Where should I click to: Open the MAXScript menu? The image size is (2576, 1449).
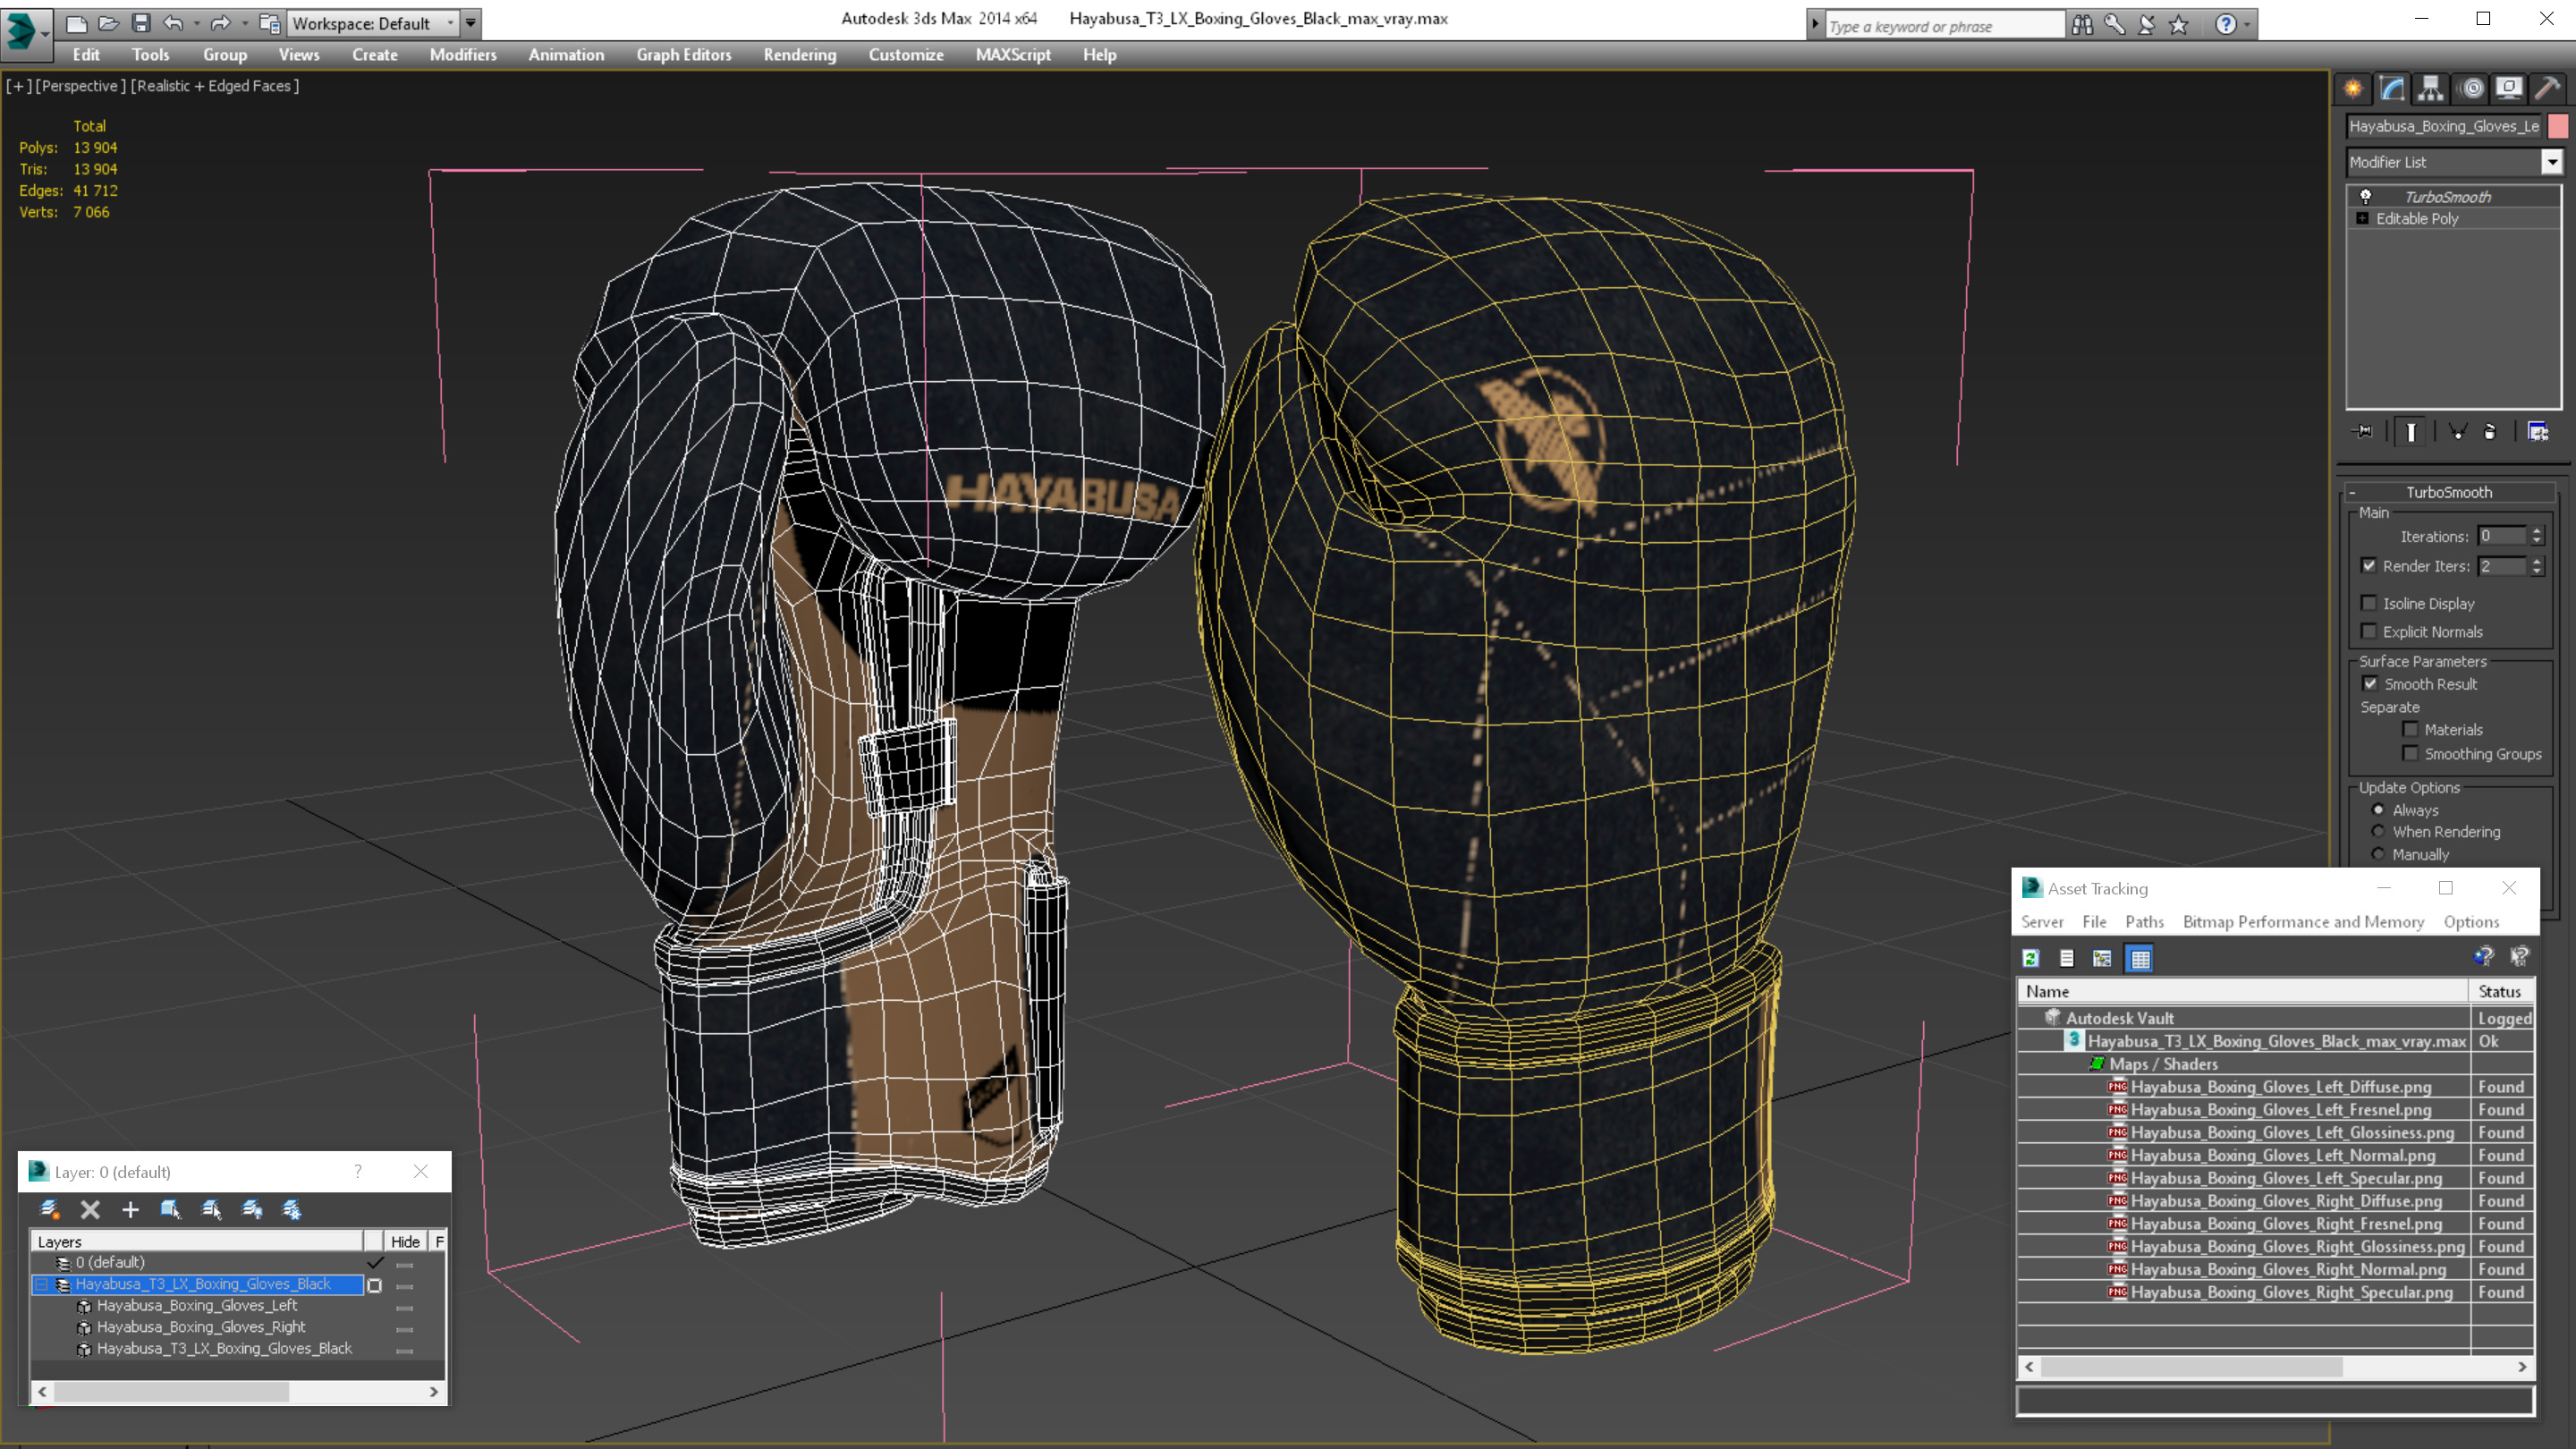click(1013, 55)
